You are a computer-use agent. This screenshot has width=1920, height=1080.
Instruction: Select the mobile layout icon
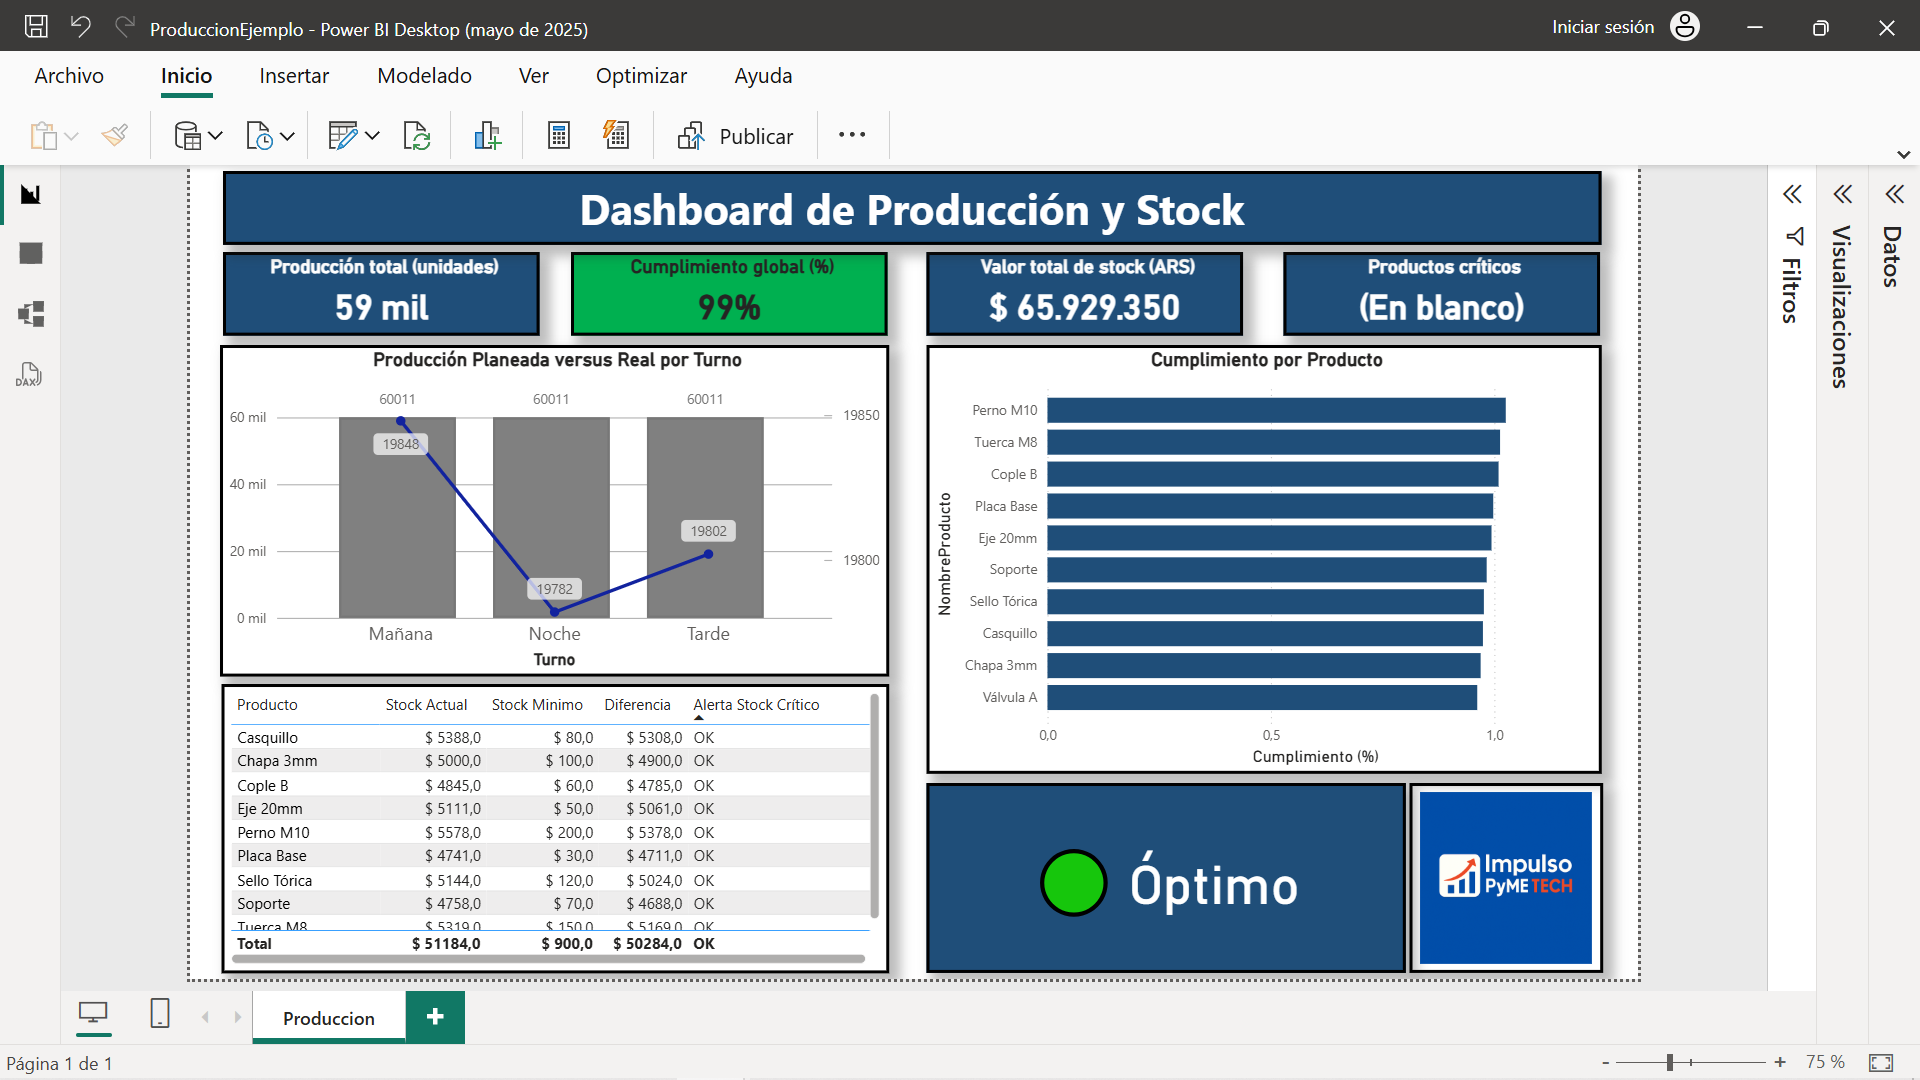(x=160, y=1014)
